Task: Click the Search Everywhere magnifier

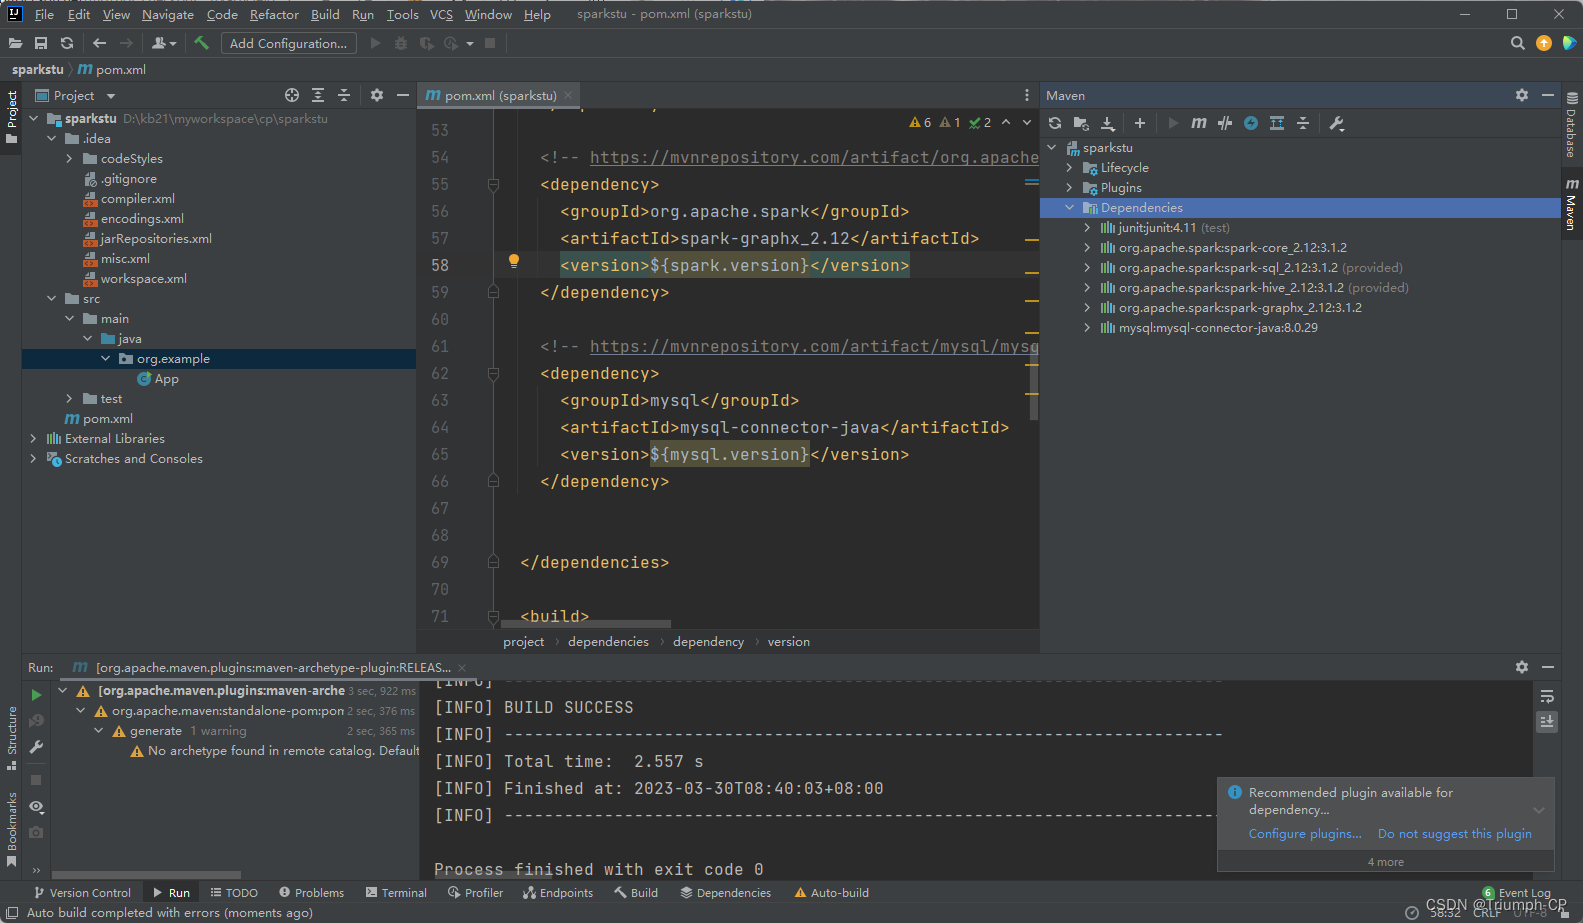Action: [1518, 43]
